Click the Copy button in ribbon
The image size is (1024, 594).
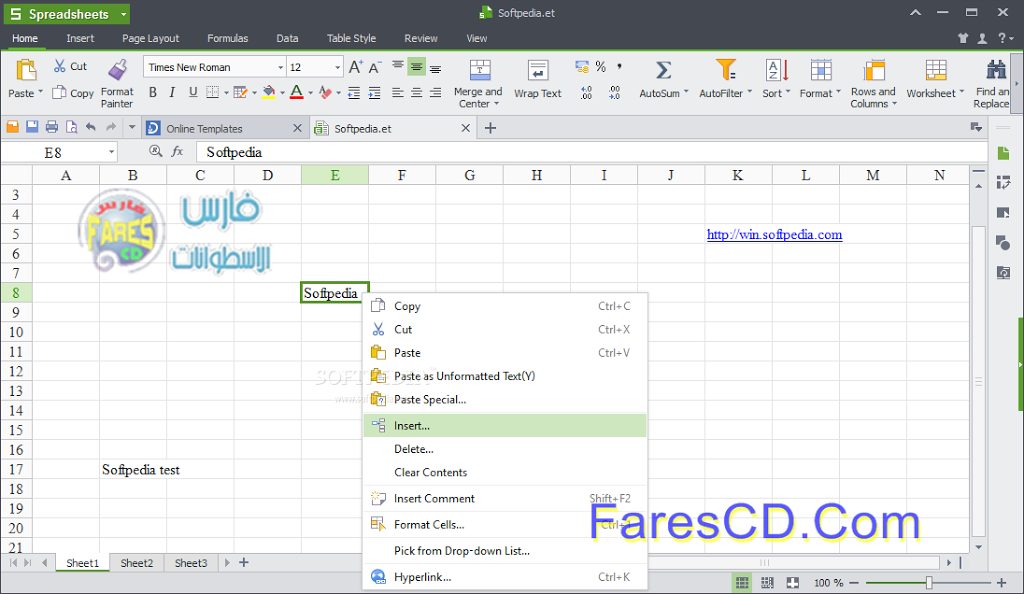coord(73,93)
